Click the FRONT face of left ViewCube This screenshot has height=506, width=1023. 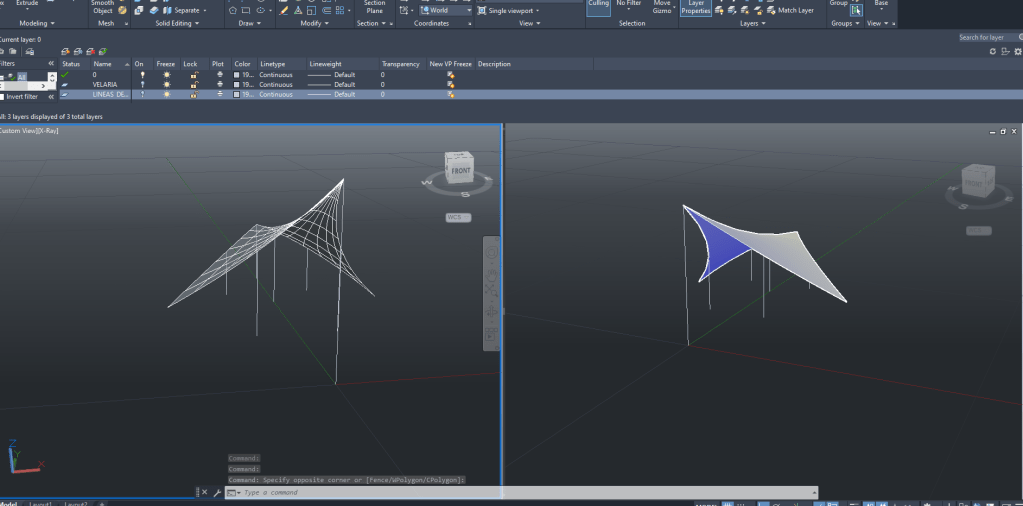tap(461, 170)
